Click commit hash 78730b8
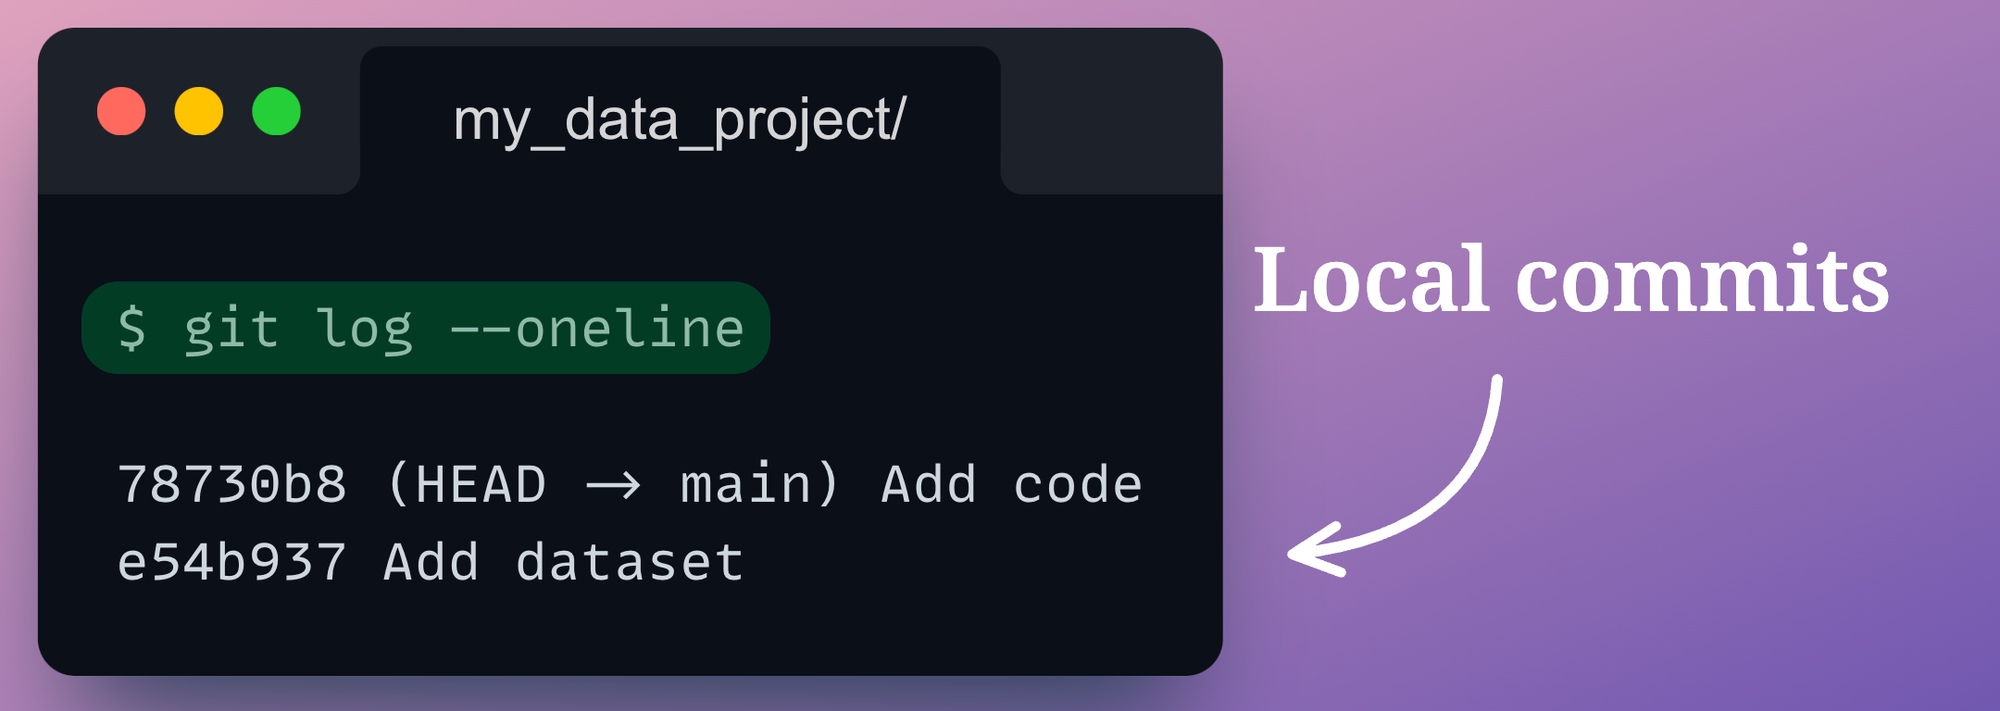 (232, 485)
